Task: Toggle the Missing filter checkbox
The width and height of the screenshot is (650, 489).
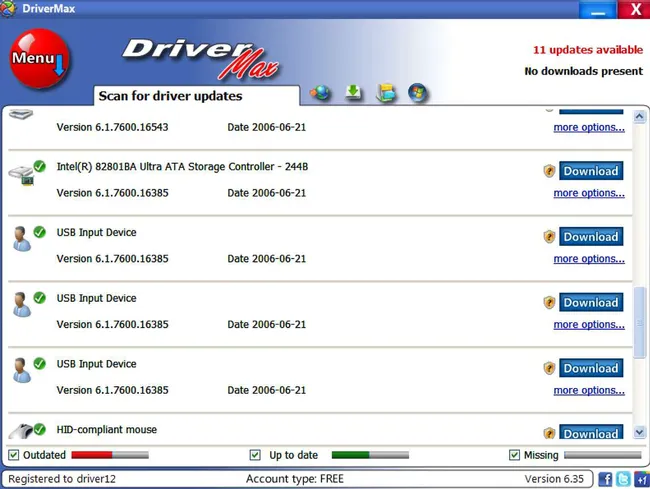Action: coord(514,455)
